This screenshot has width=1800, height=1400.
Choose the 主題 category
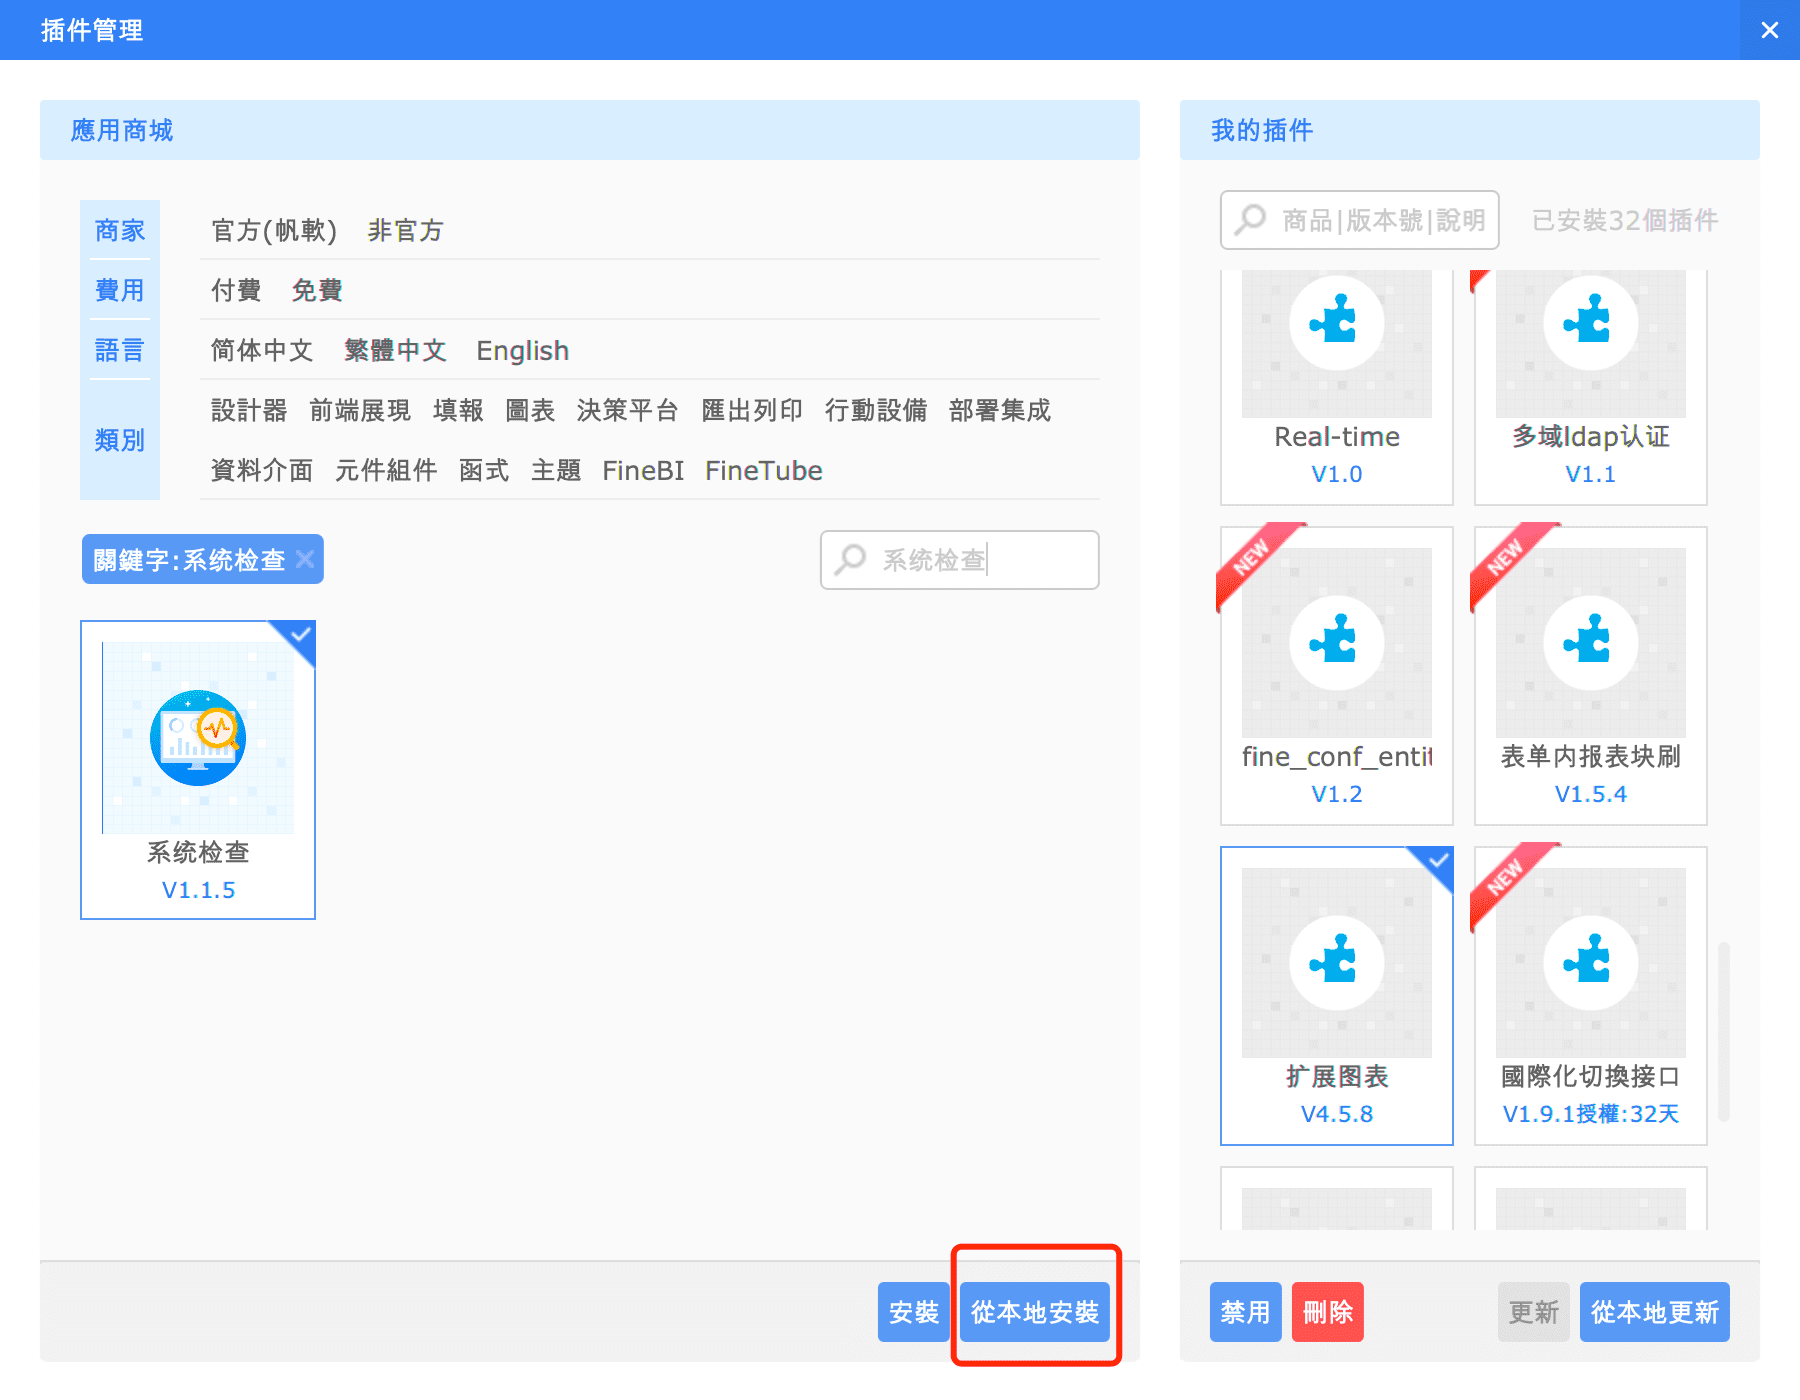556,471
